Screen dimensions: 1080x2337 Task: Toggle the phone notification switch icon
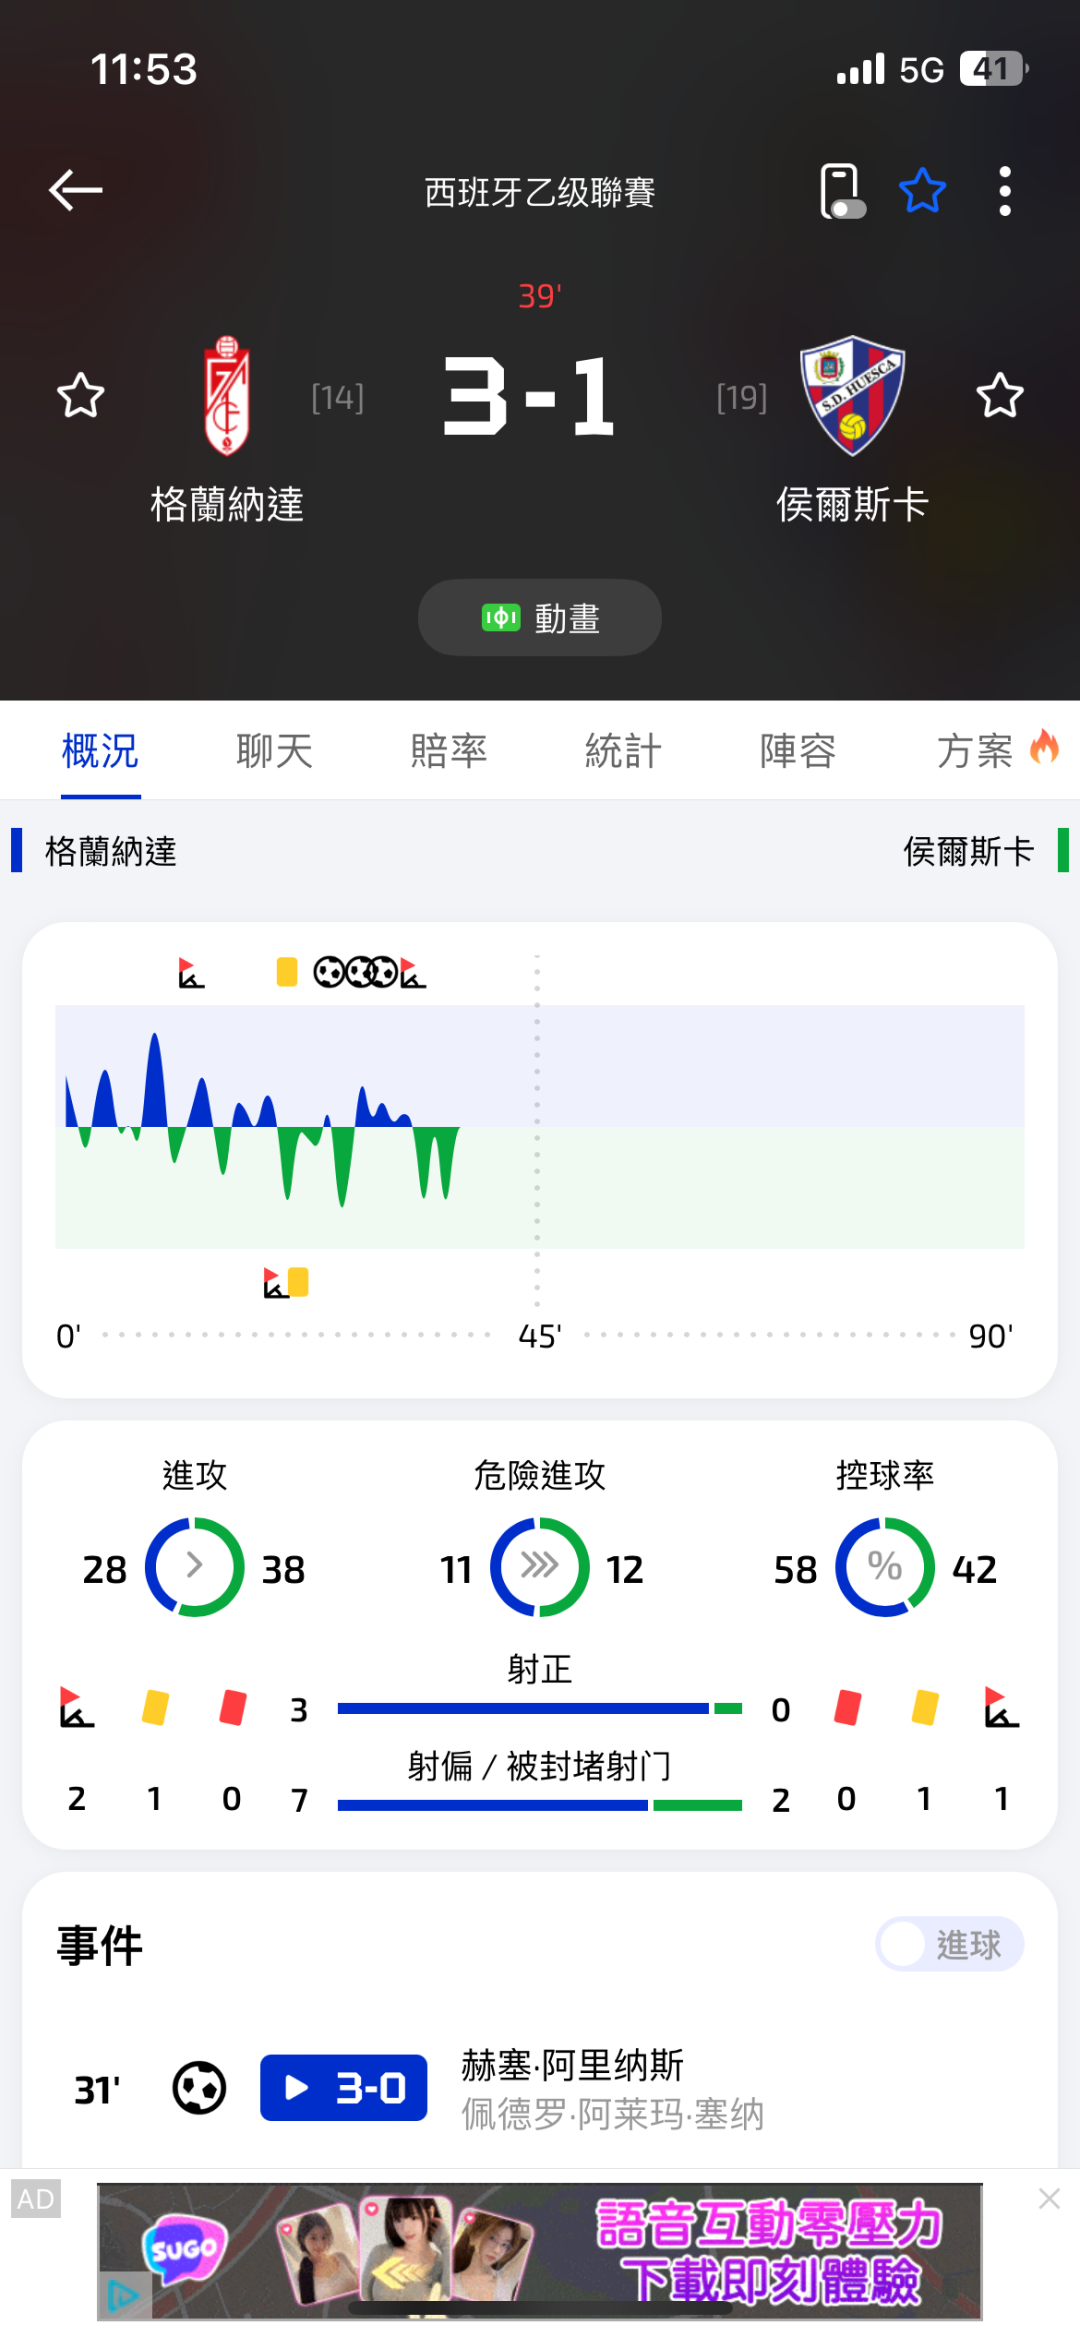pos(842,191)
